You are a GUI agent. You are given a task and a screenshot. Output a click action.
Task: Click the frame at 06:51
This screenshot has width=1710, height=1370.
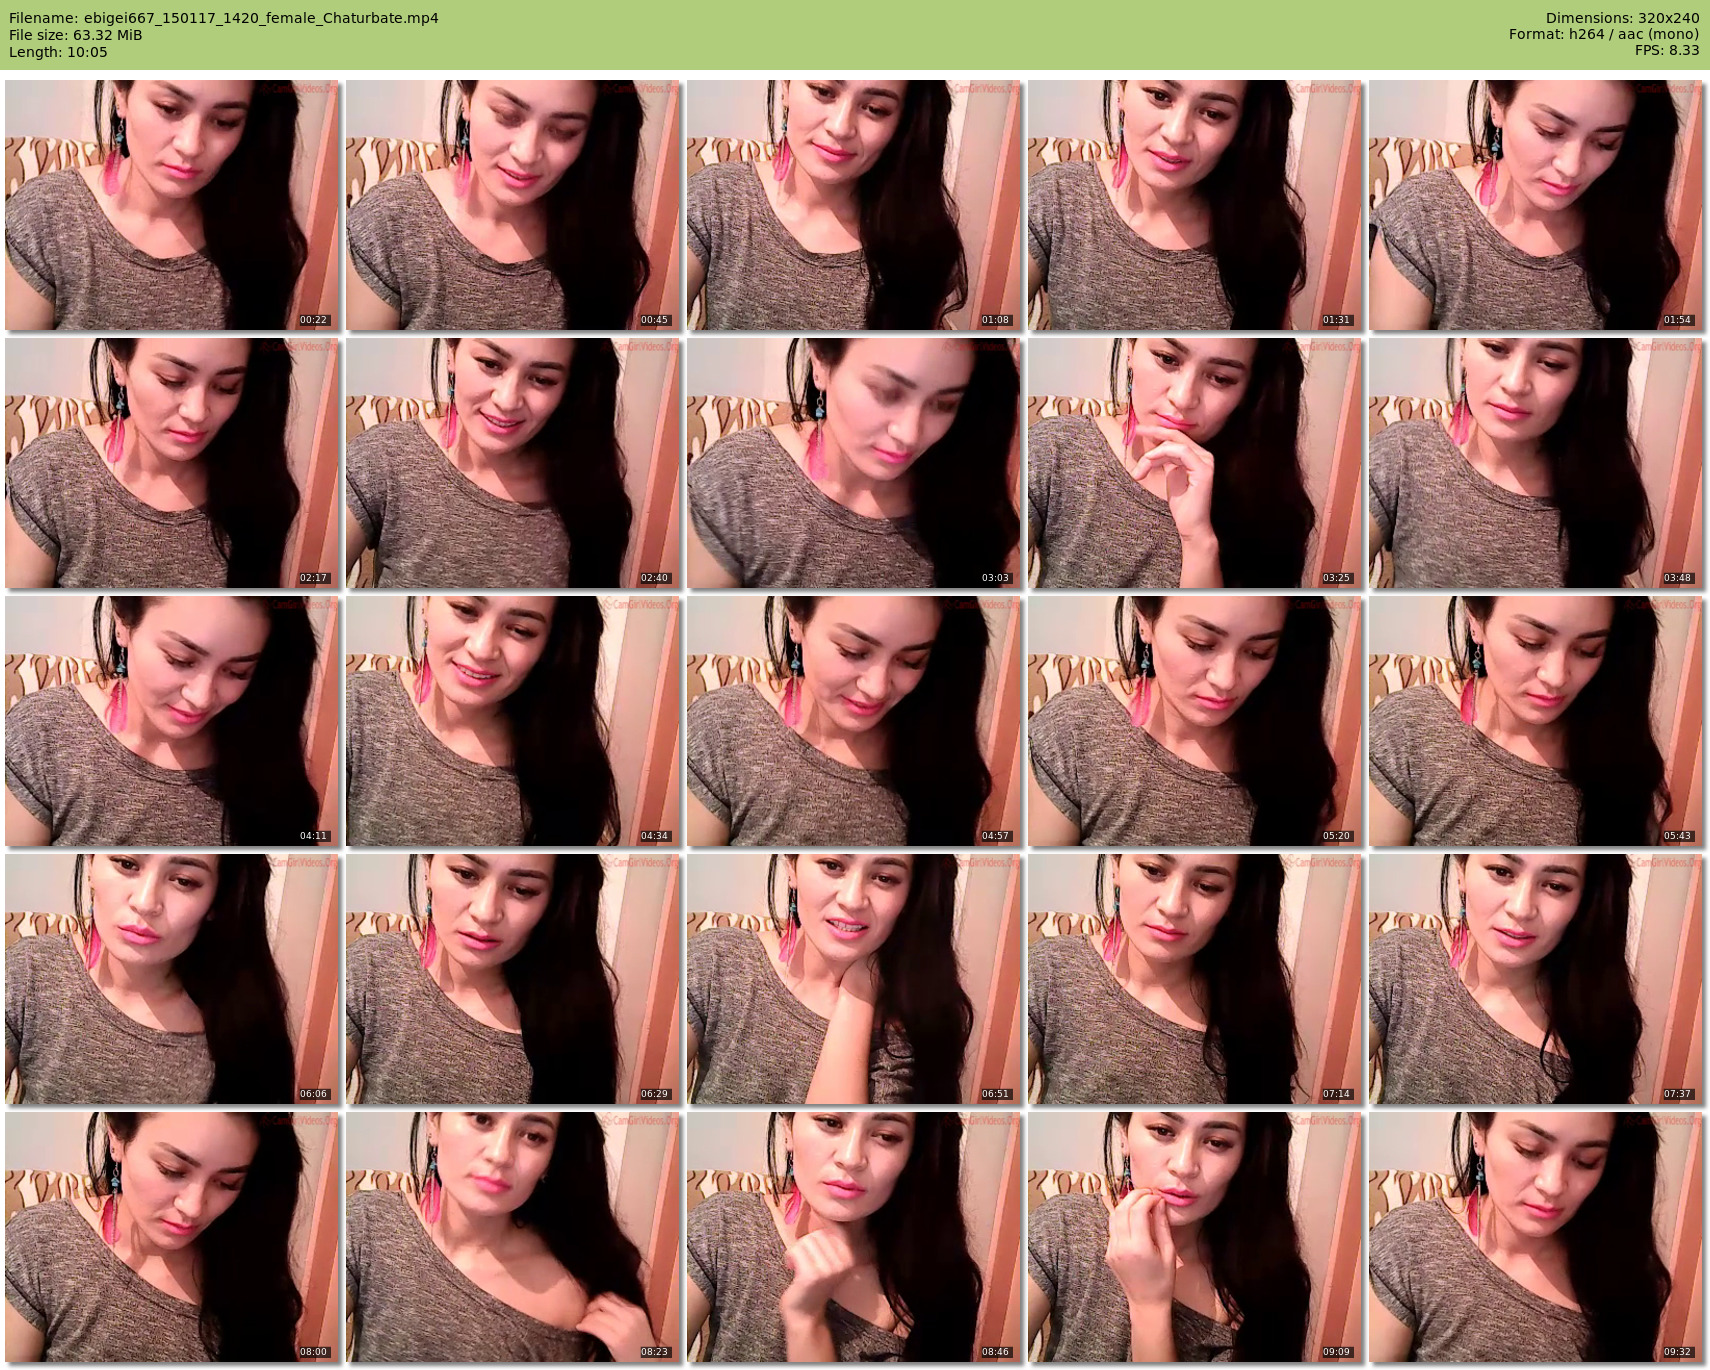(854, 979)
